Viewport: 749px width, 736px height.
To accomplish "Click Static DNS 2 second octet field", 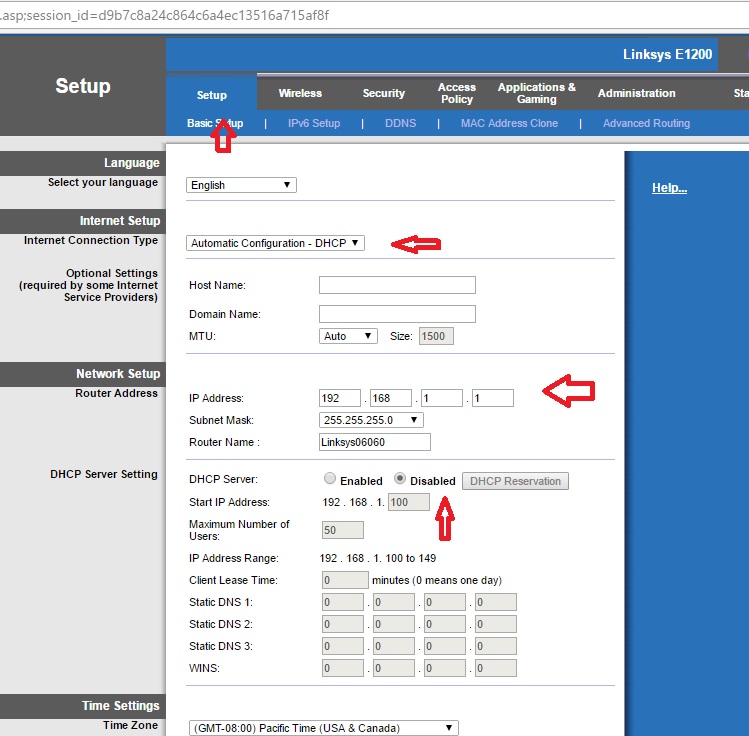I will [394, 624].
